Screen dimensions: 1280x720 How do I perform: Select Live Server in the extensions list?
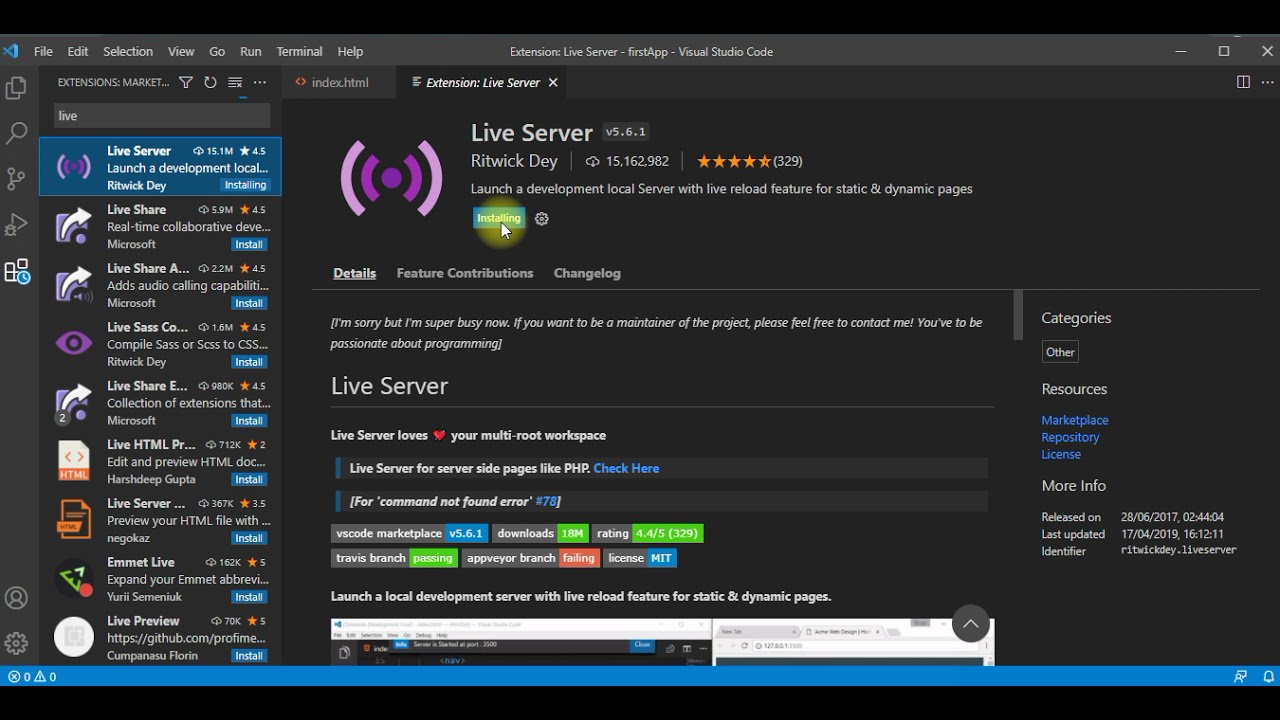coord(160,167)
